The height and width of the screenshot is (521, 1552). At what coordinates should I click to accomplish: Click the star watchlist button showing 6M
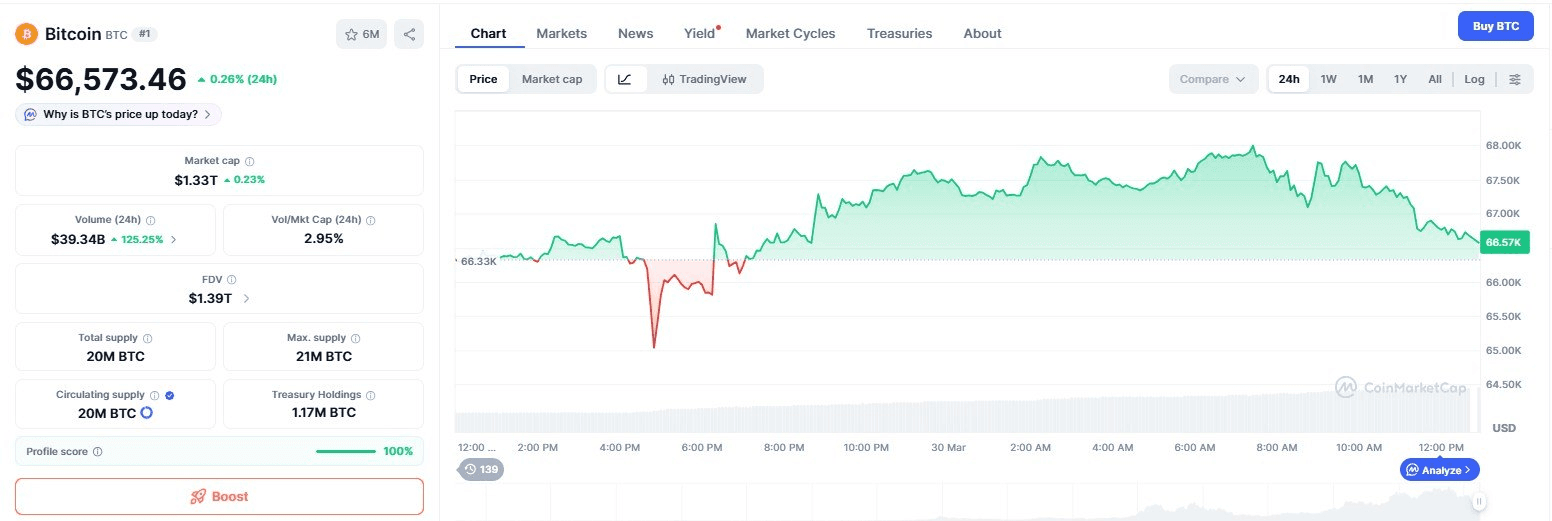point(362,34)
